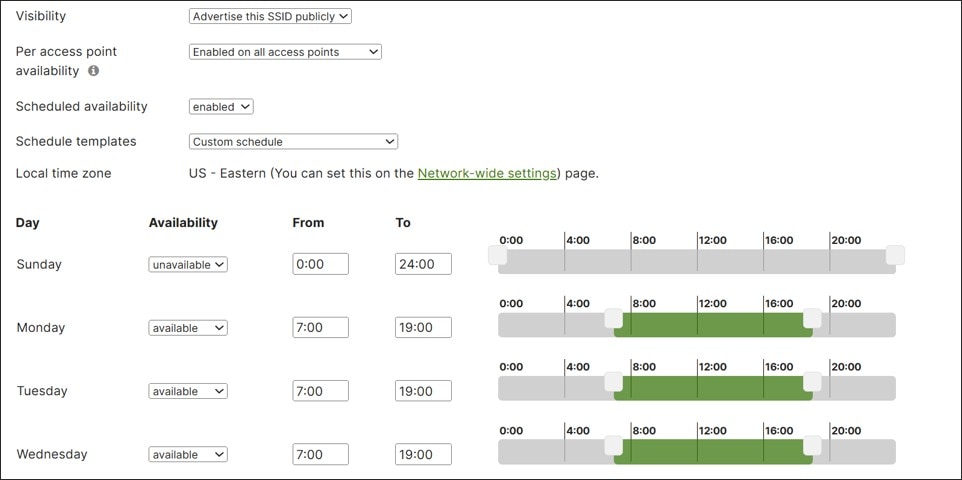Click Wednesday's end time slider handle

(812, 445)
